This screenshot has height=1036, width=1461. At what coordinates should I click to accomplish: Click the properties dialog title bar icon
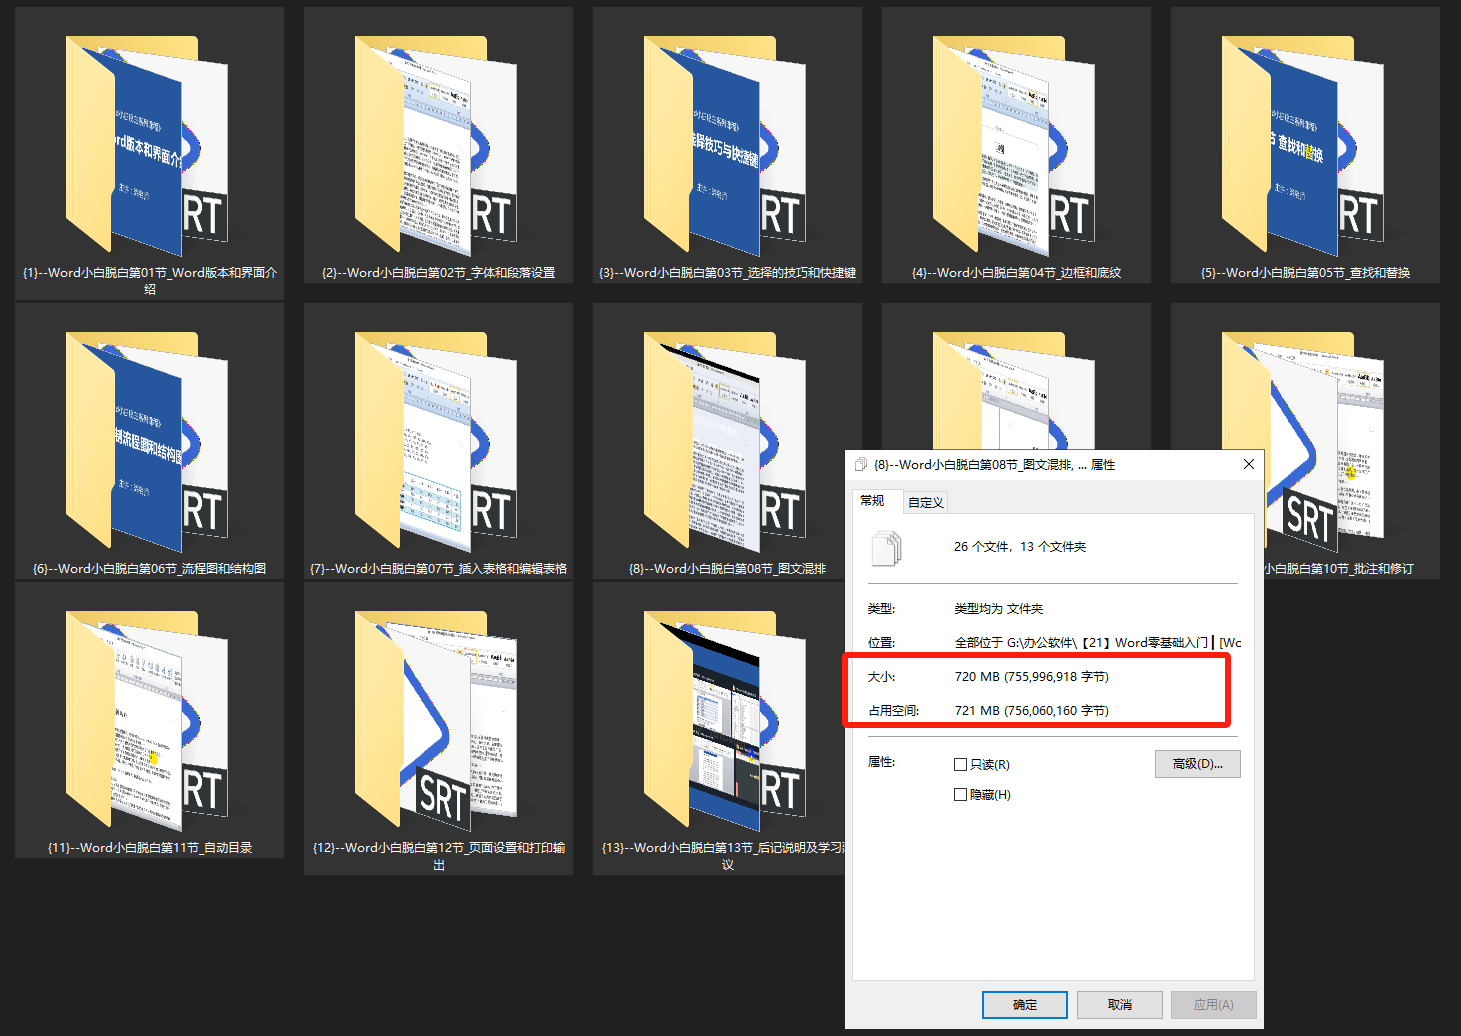click(861, 464)
